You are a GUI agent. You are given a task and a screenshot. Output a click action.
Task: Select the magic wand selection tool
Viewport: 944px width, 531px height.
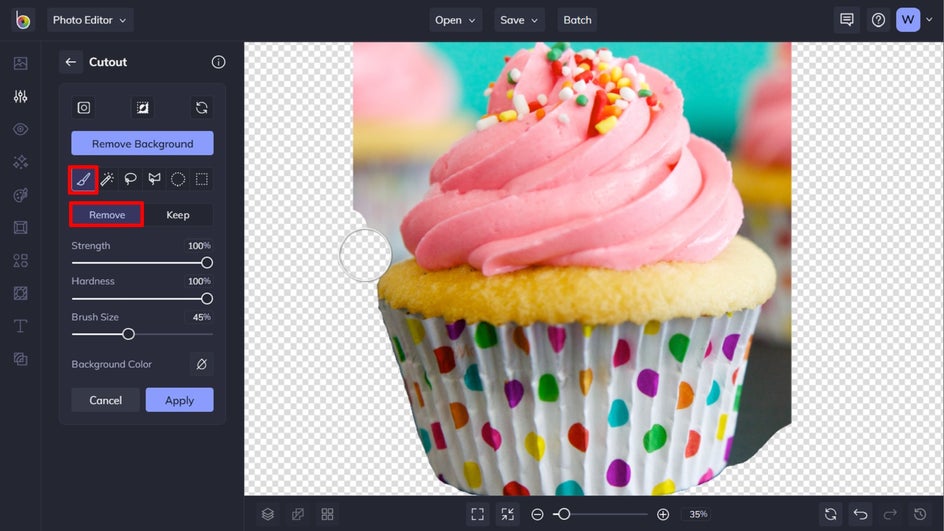tap(107, 179)
